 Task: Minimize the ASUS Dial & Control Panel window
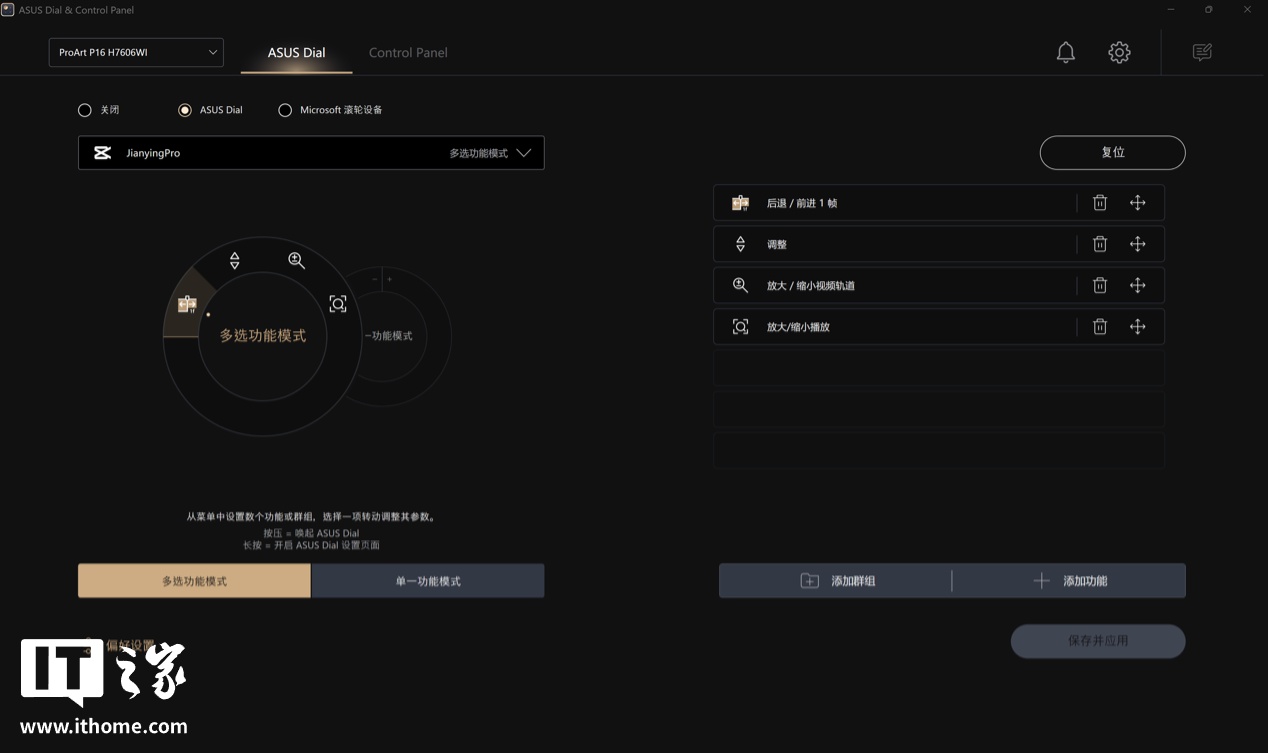1171,9
